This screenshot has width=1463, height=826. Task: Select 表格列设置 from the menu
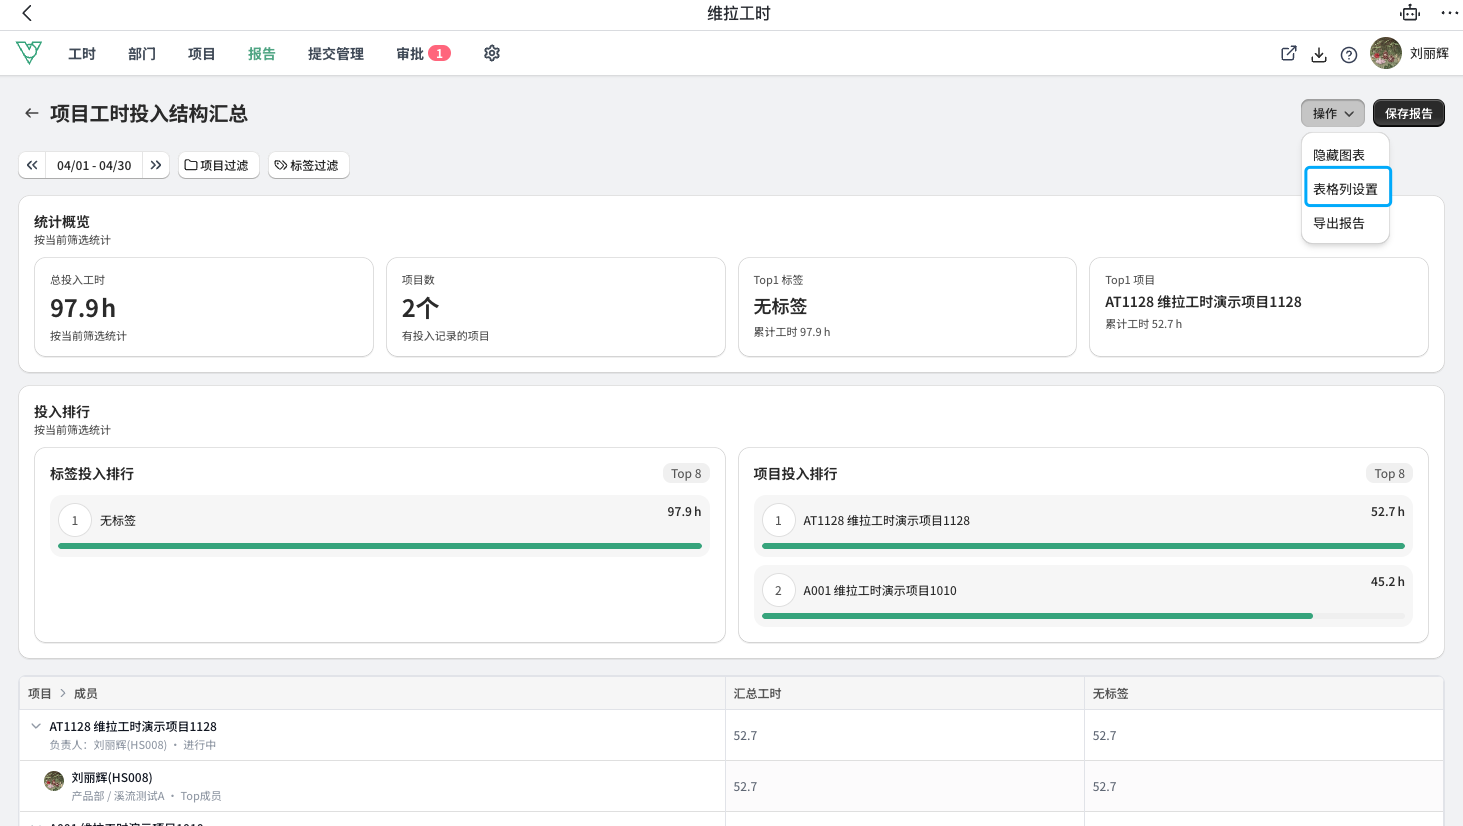tap(1347, 188)
